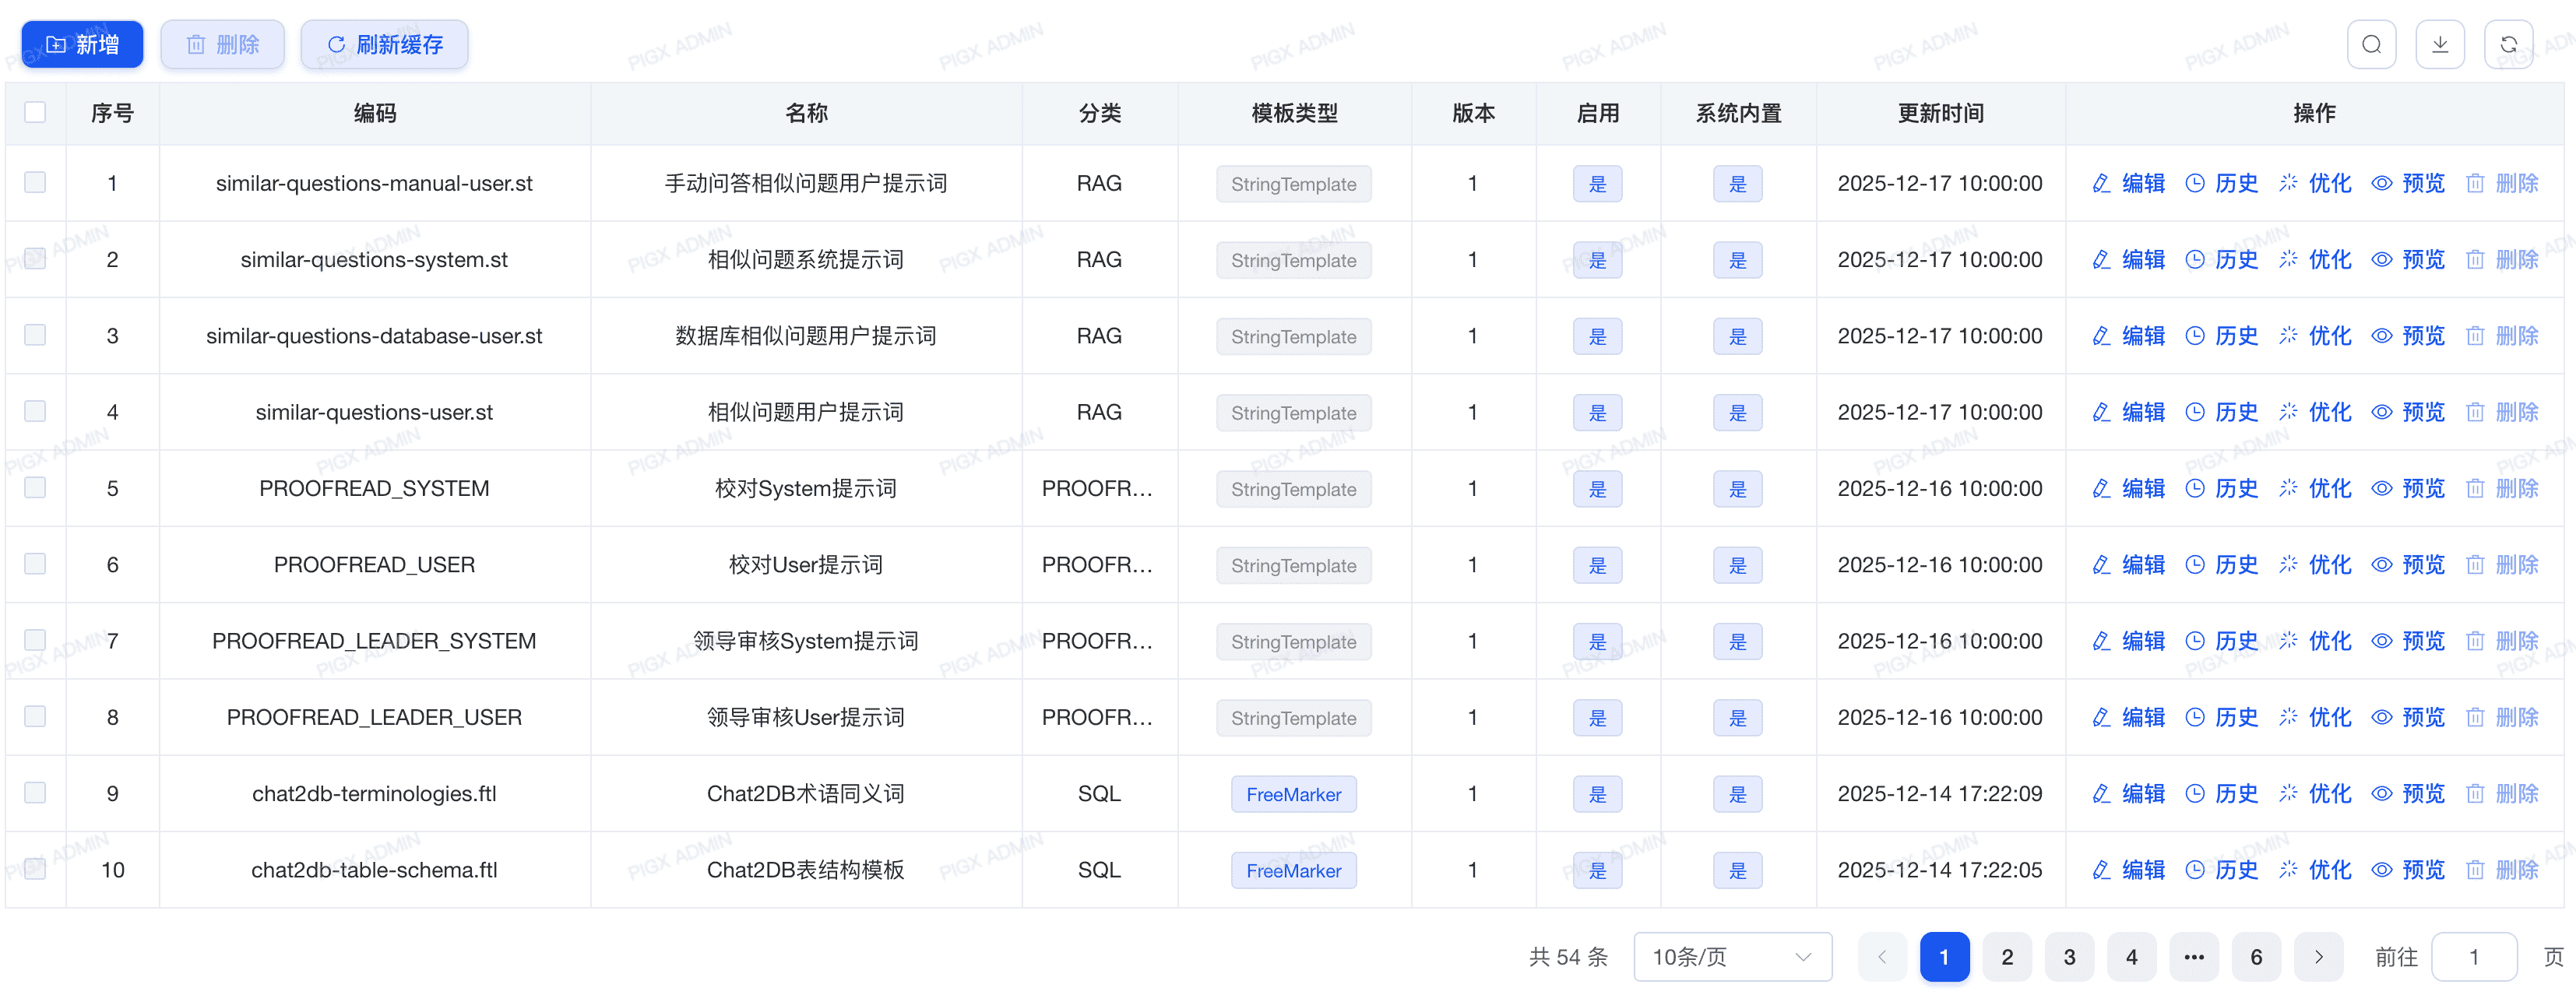
Task: Open search using the magnifier icon
Action: click(2372, 44)
